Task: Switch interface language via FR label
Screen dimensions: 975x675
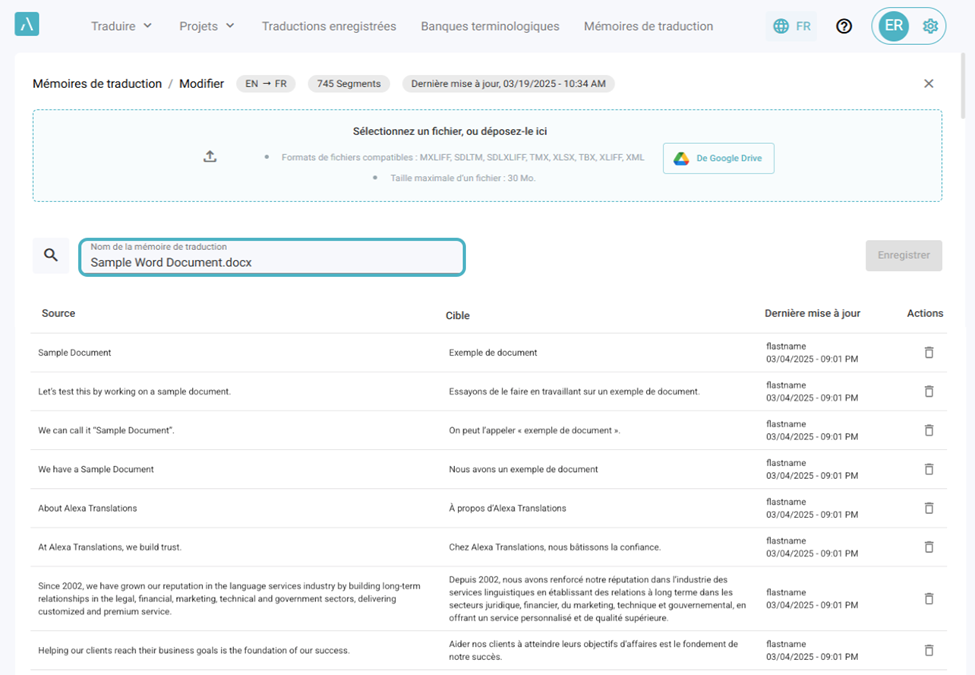Action: (803, 26)
